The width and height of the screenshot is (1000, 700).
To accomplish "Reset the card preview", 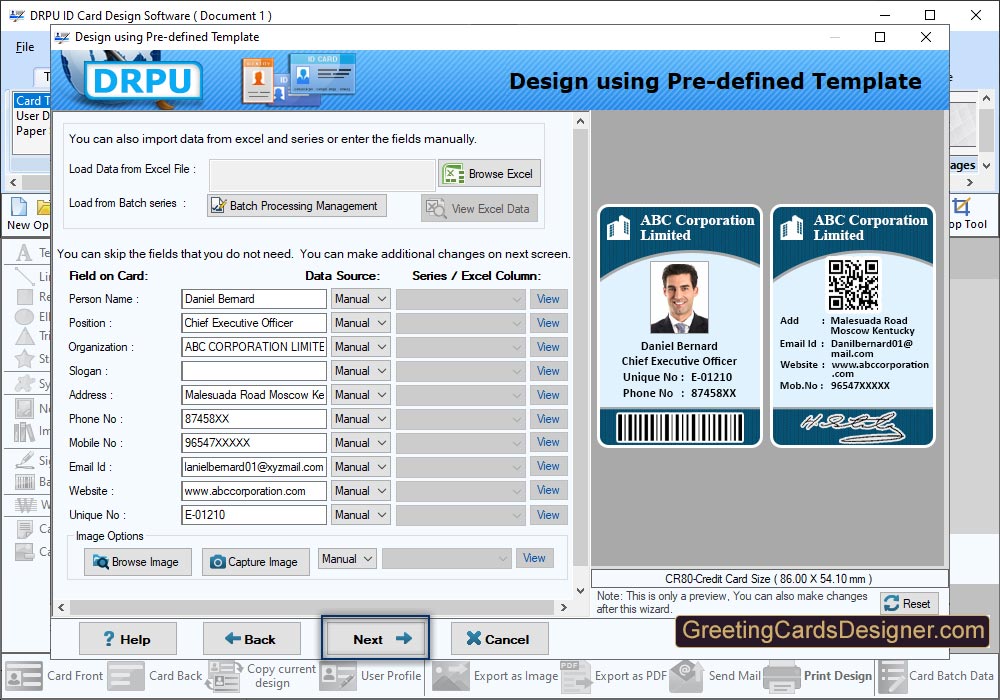I will click(x=909, y=603).
